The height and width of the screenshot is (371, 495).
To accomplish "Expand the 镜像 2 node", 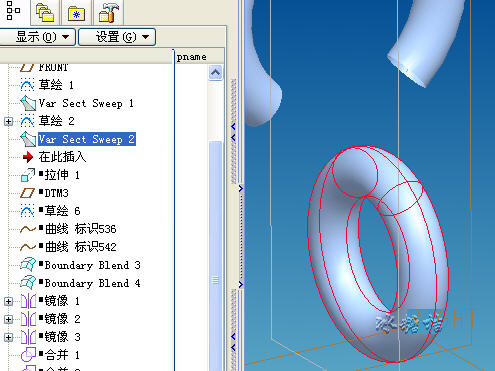I will [9, 319].
